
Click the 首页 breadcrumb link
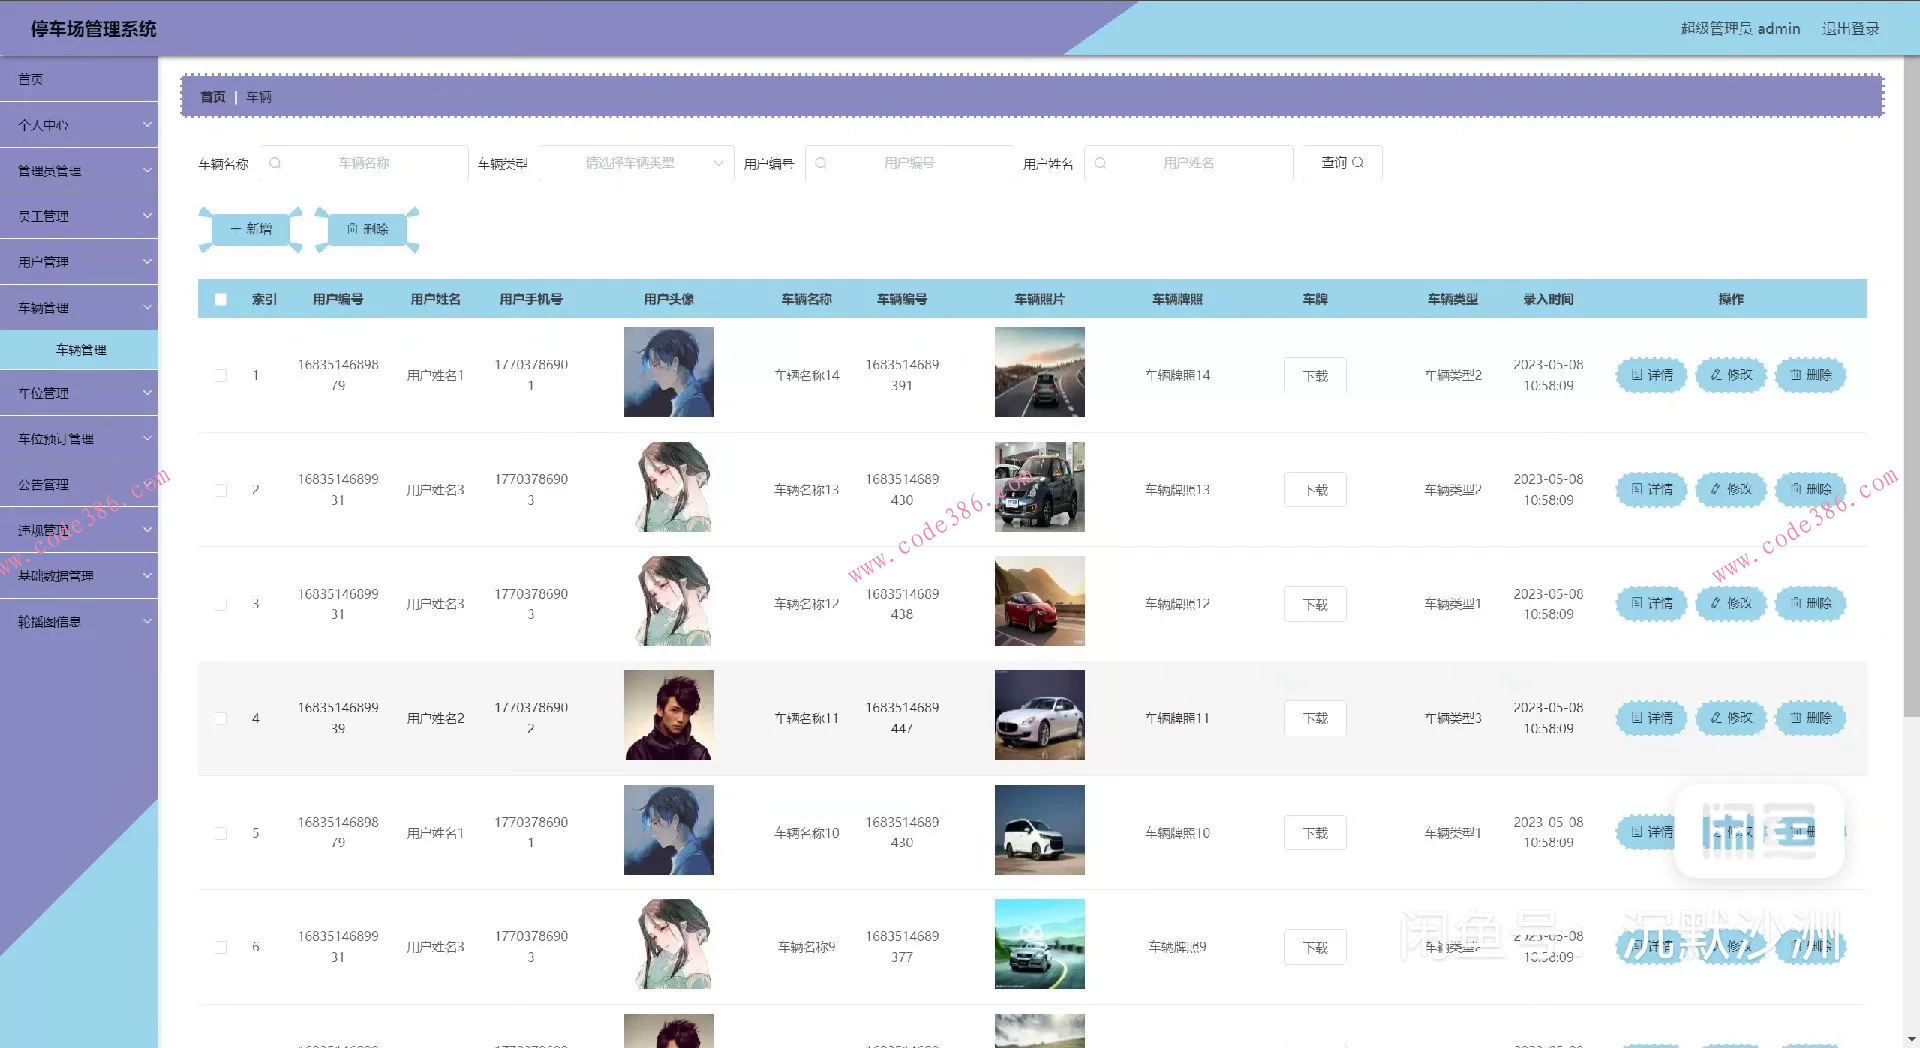click(212, 97)
